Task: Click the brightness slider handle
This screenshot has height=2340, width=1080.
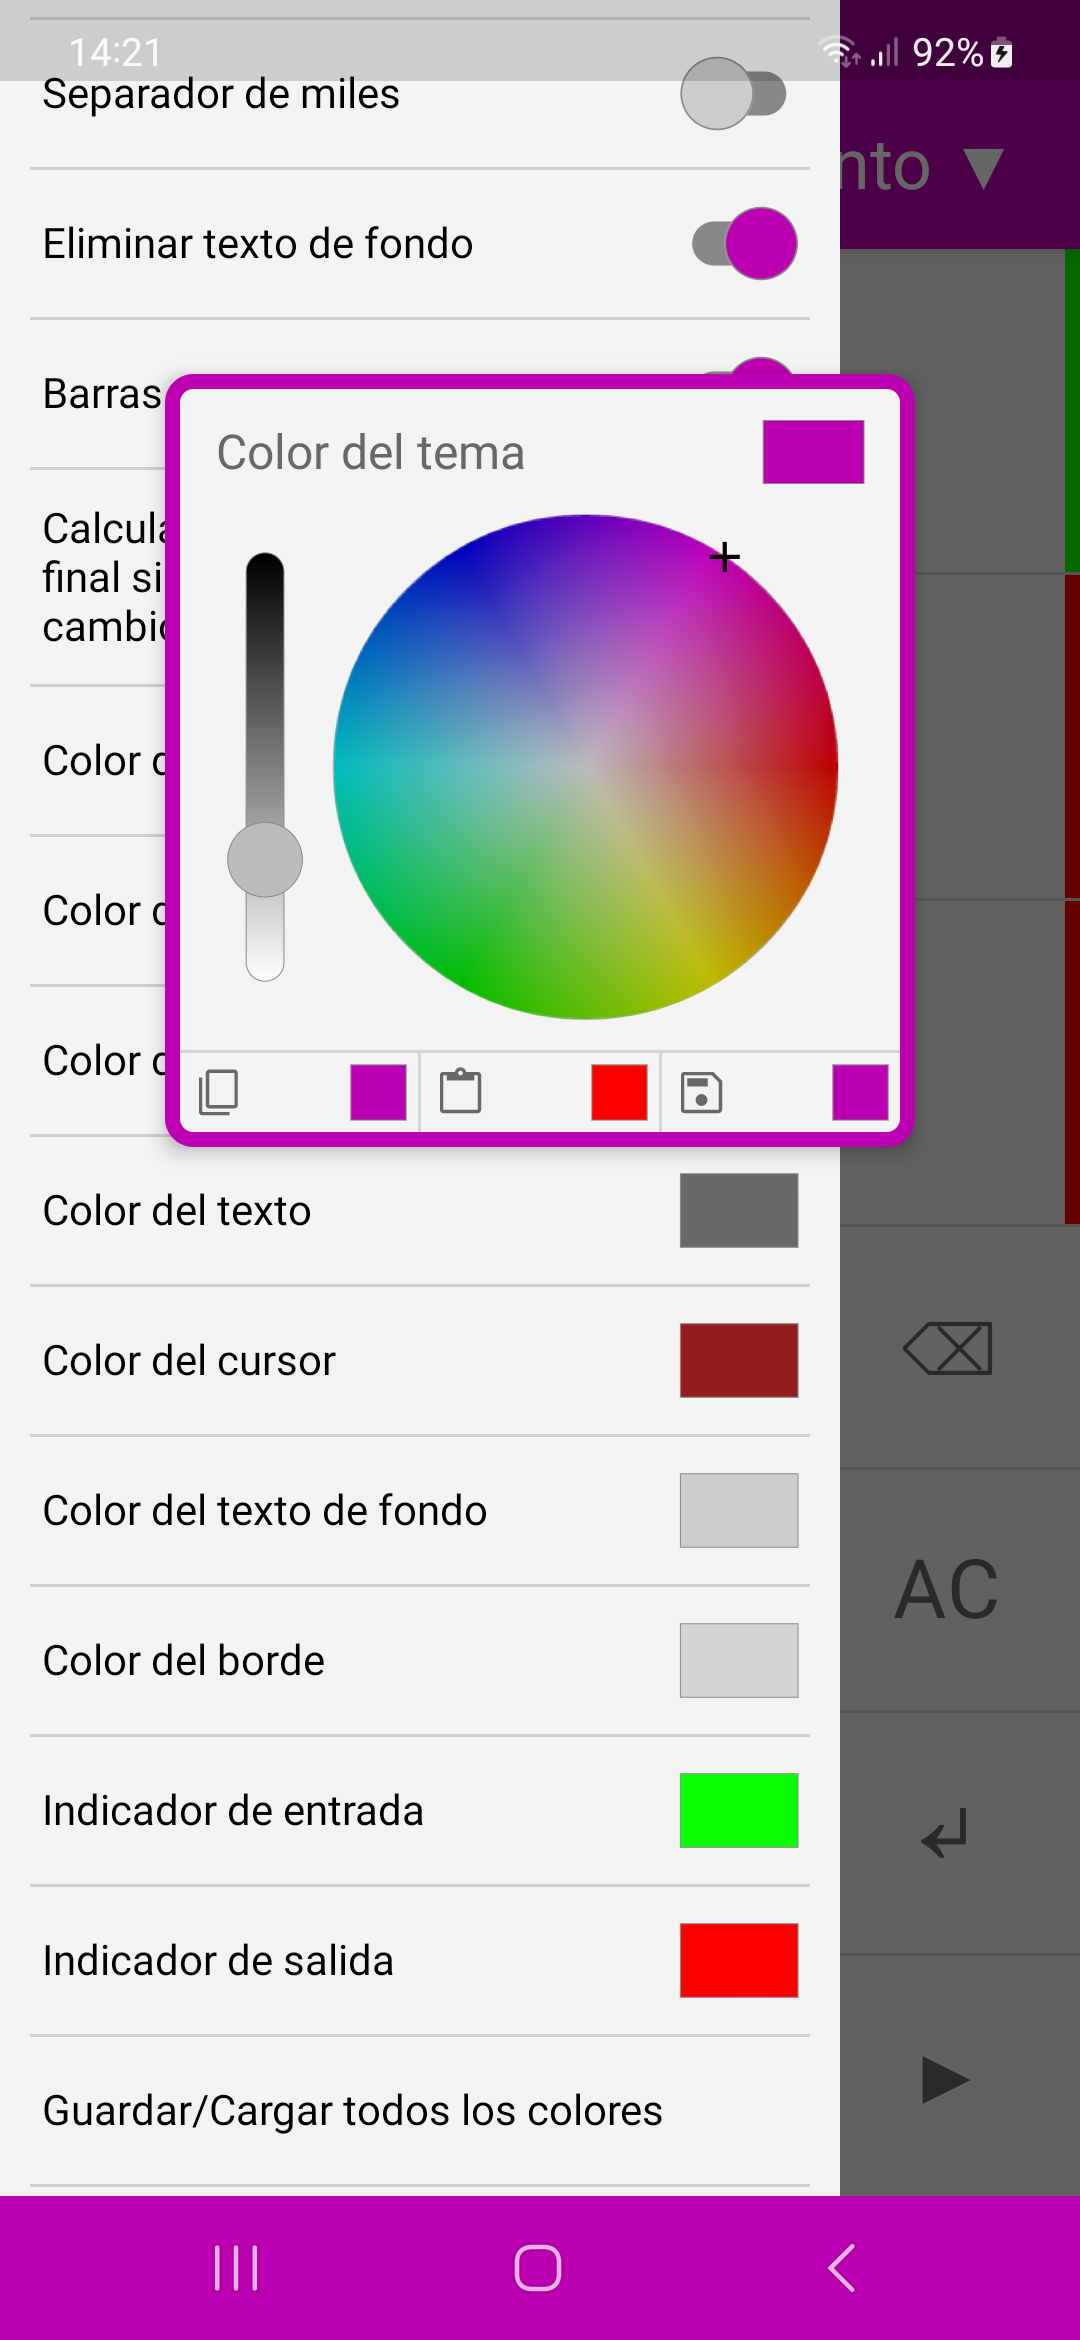Action: 265,860
